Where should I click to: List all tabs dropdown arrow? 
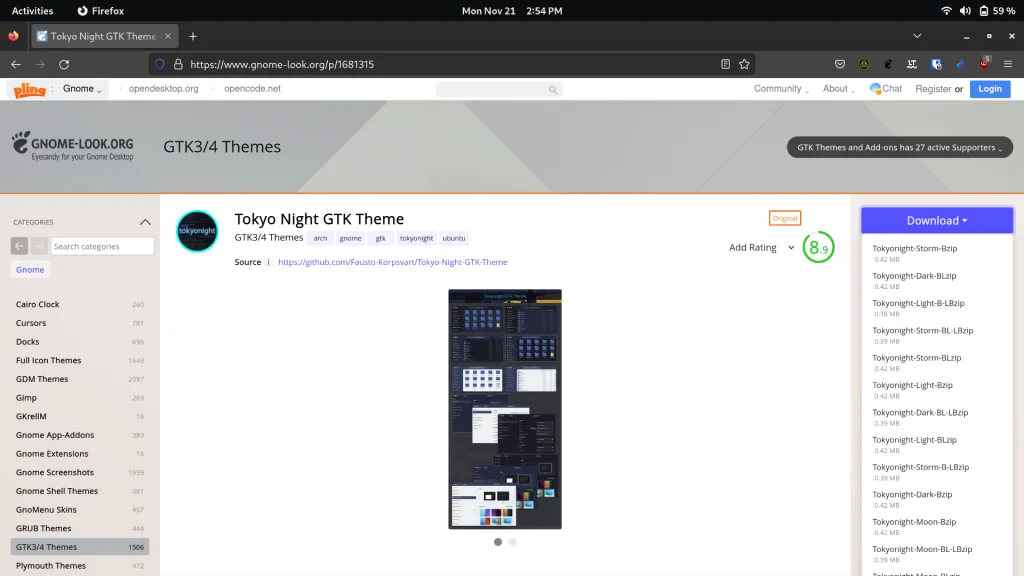(917, 36)
